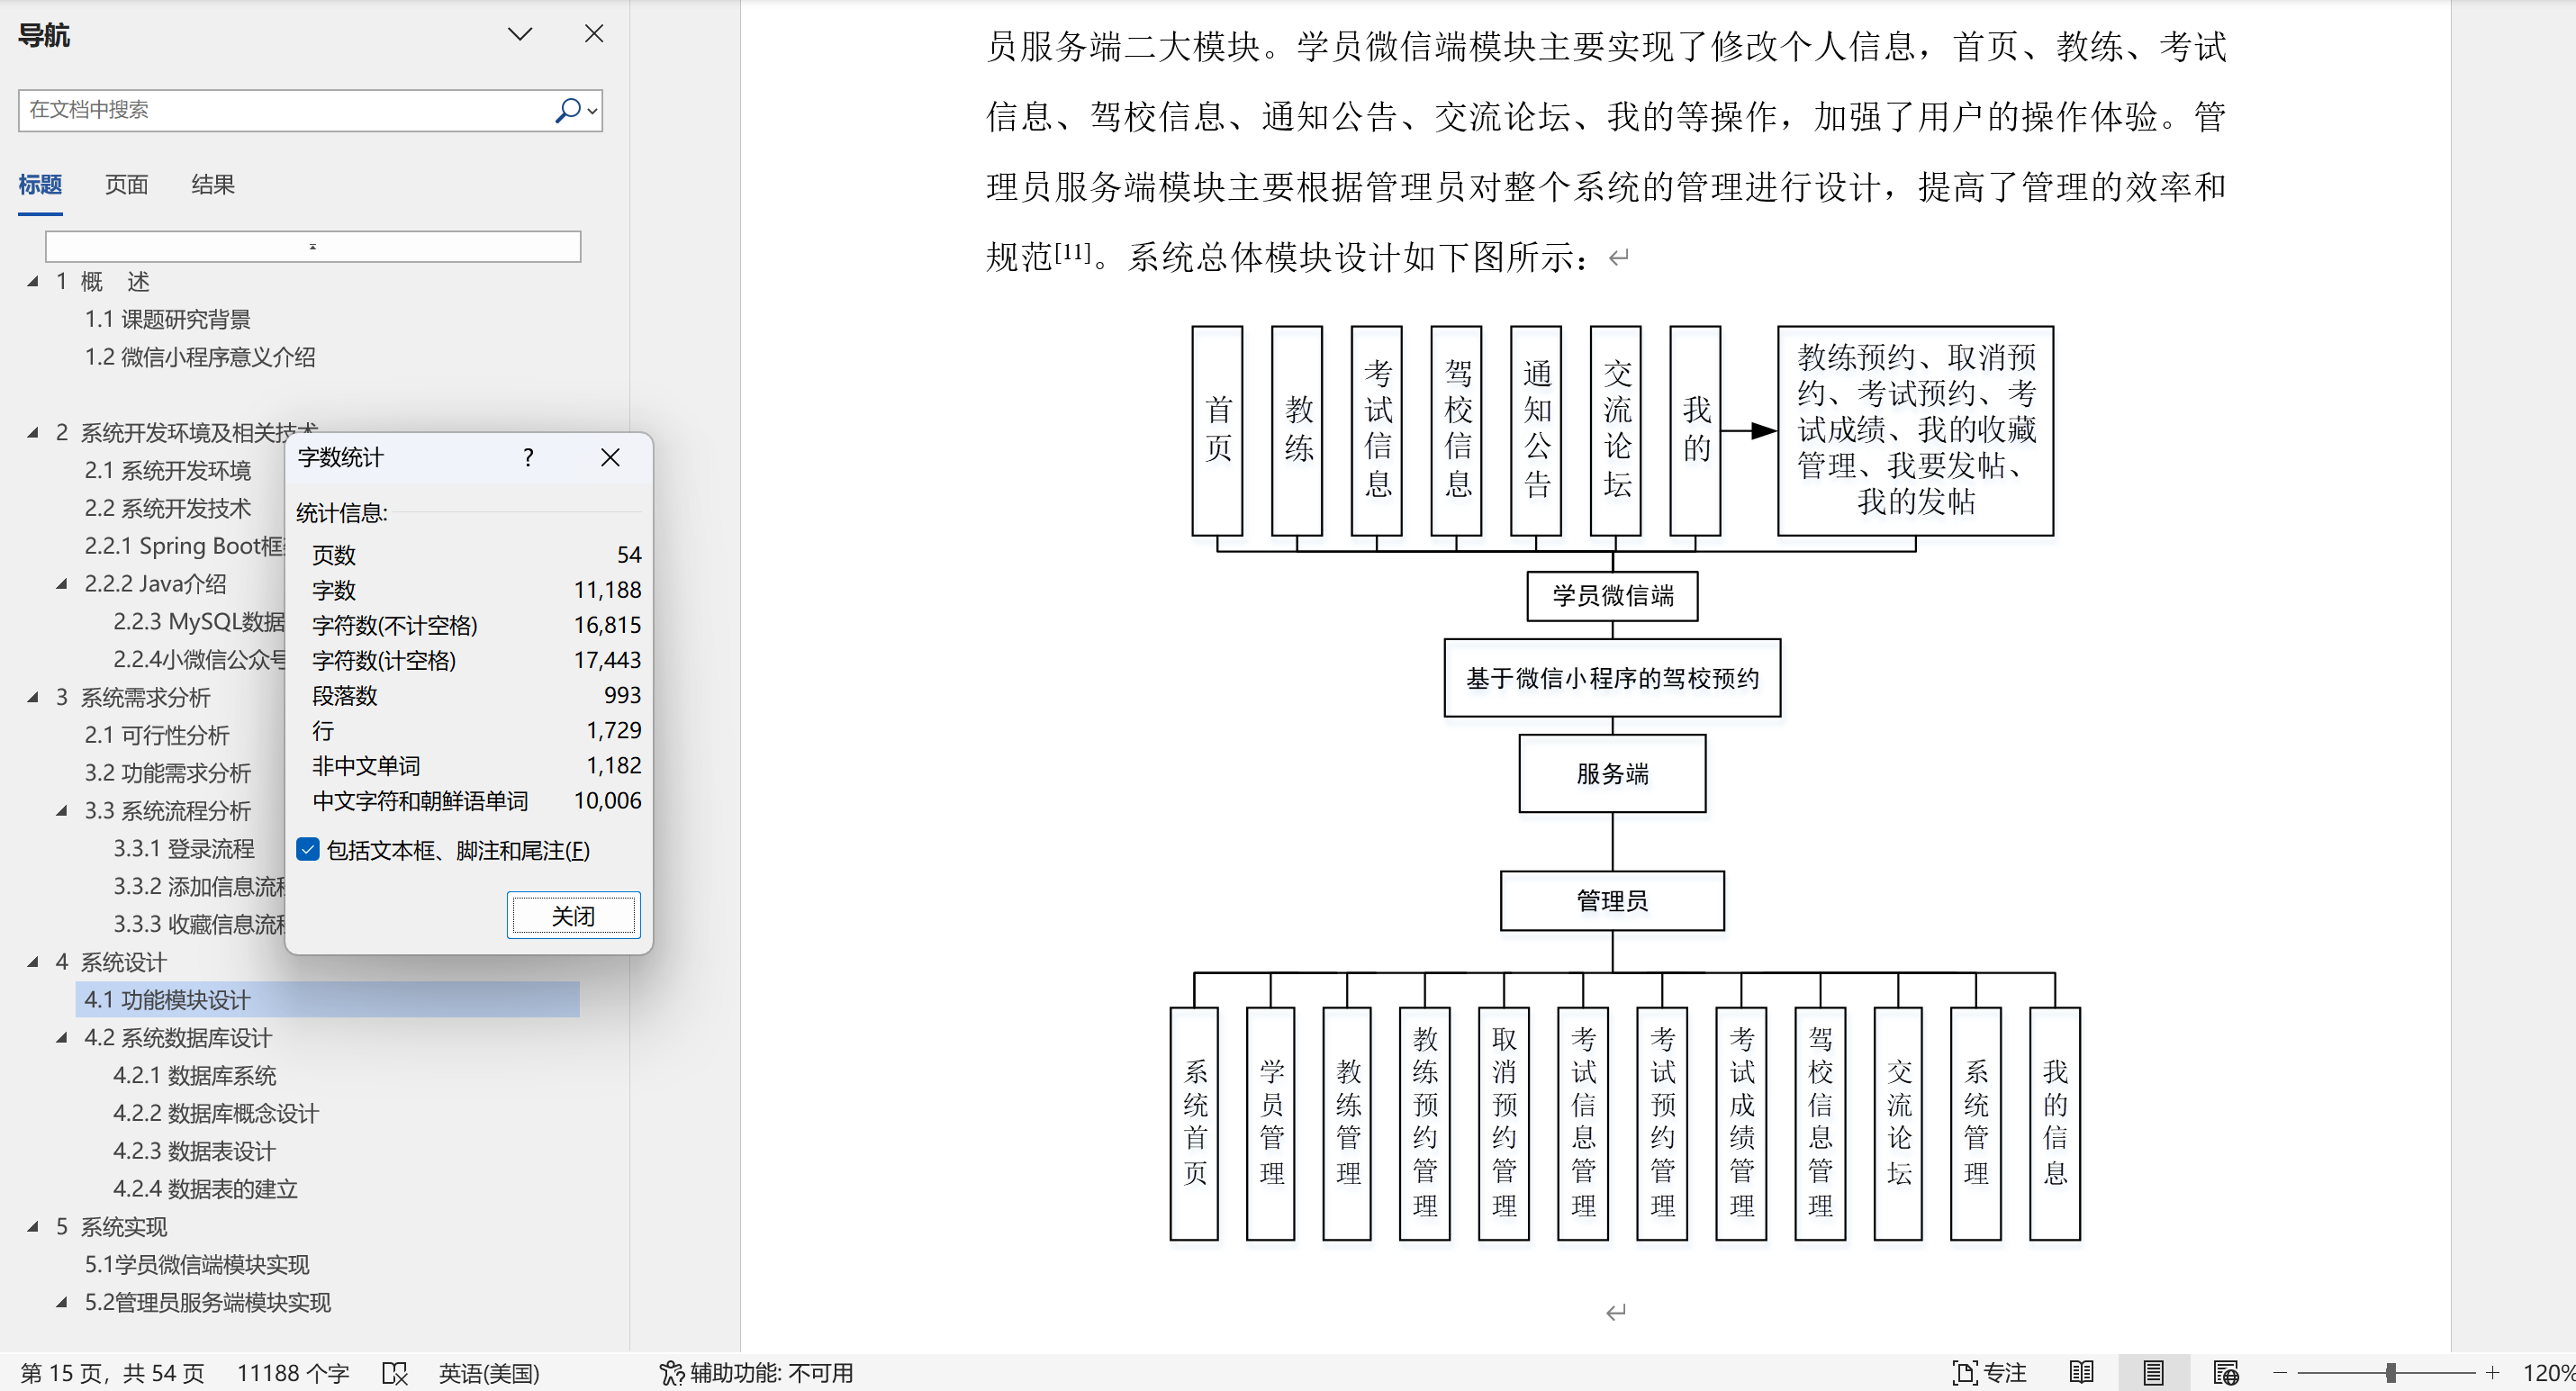
Task: Select the '基于微信小程序的驾校预约' diagram box
Action: point(1612,678)
